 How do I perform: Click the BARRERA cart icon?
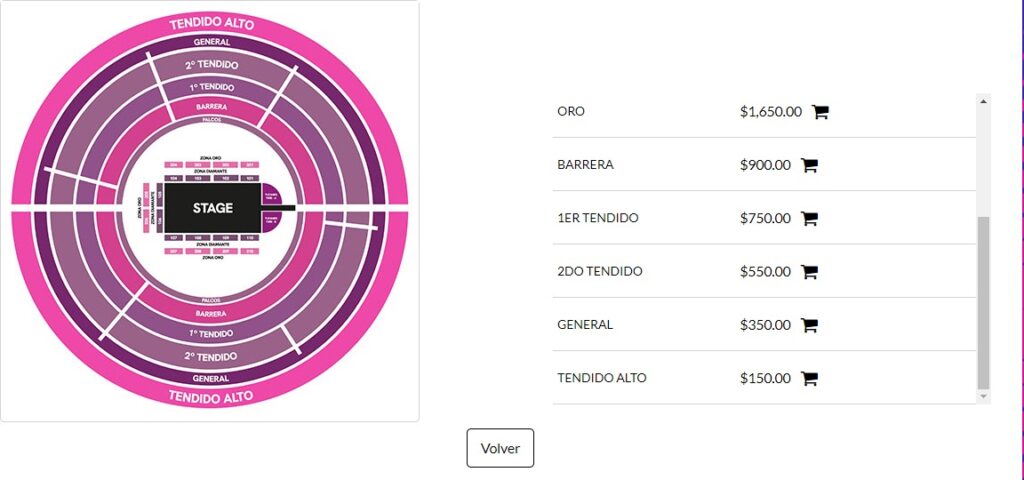coord(809,165)
